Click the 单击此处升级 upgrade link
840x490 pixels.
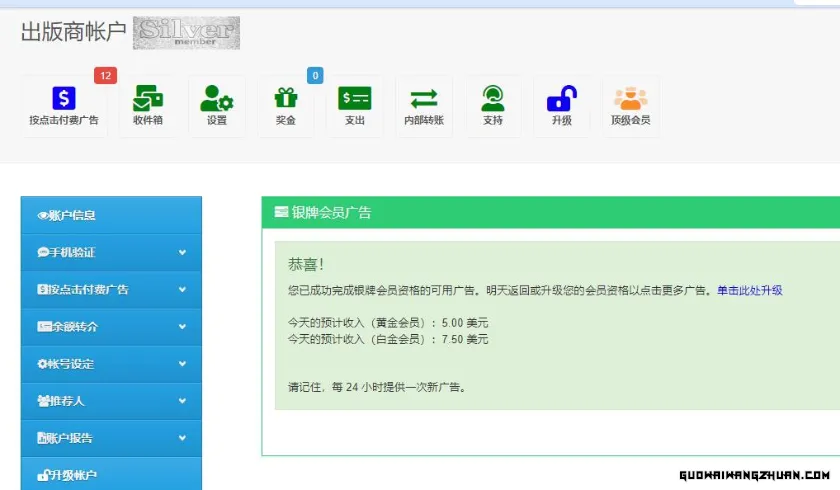coord(749,290)
